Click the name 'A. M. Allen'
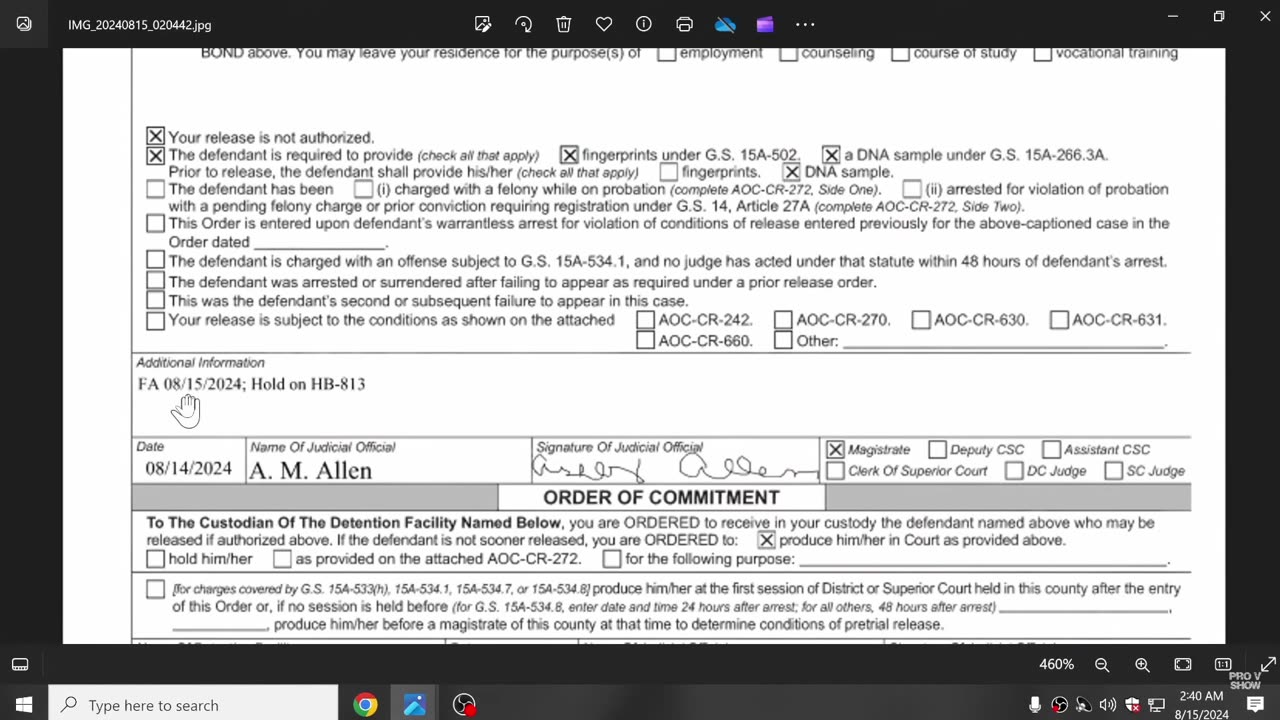This screenshot has width=1280, height=720. (x=310, y=470)
